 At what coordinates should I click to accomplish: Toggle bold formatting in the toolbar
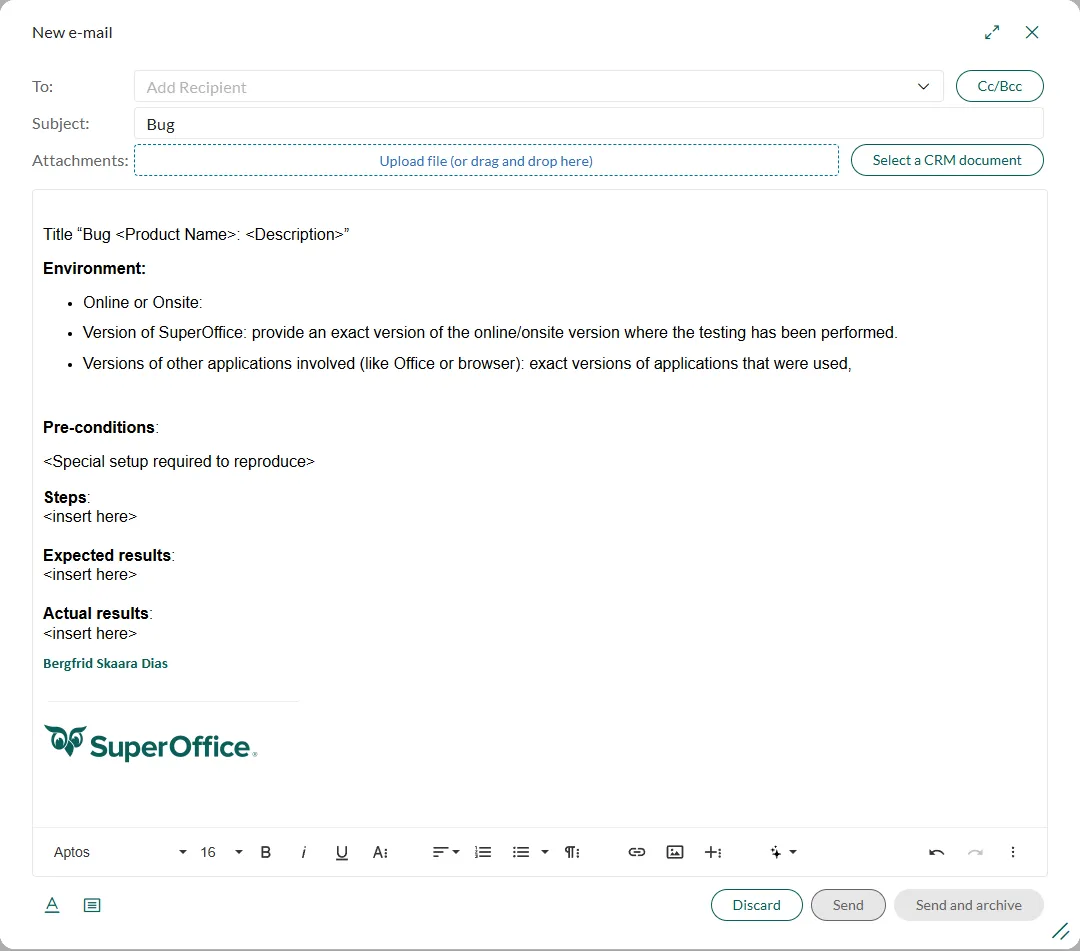[266, 852]
